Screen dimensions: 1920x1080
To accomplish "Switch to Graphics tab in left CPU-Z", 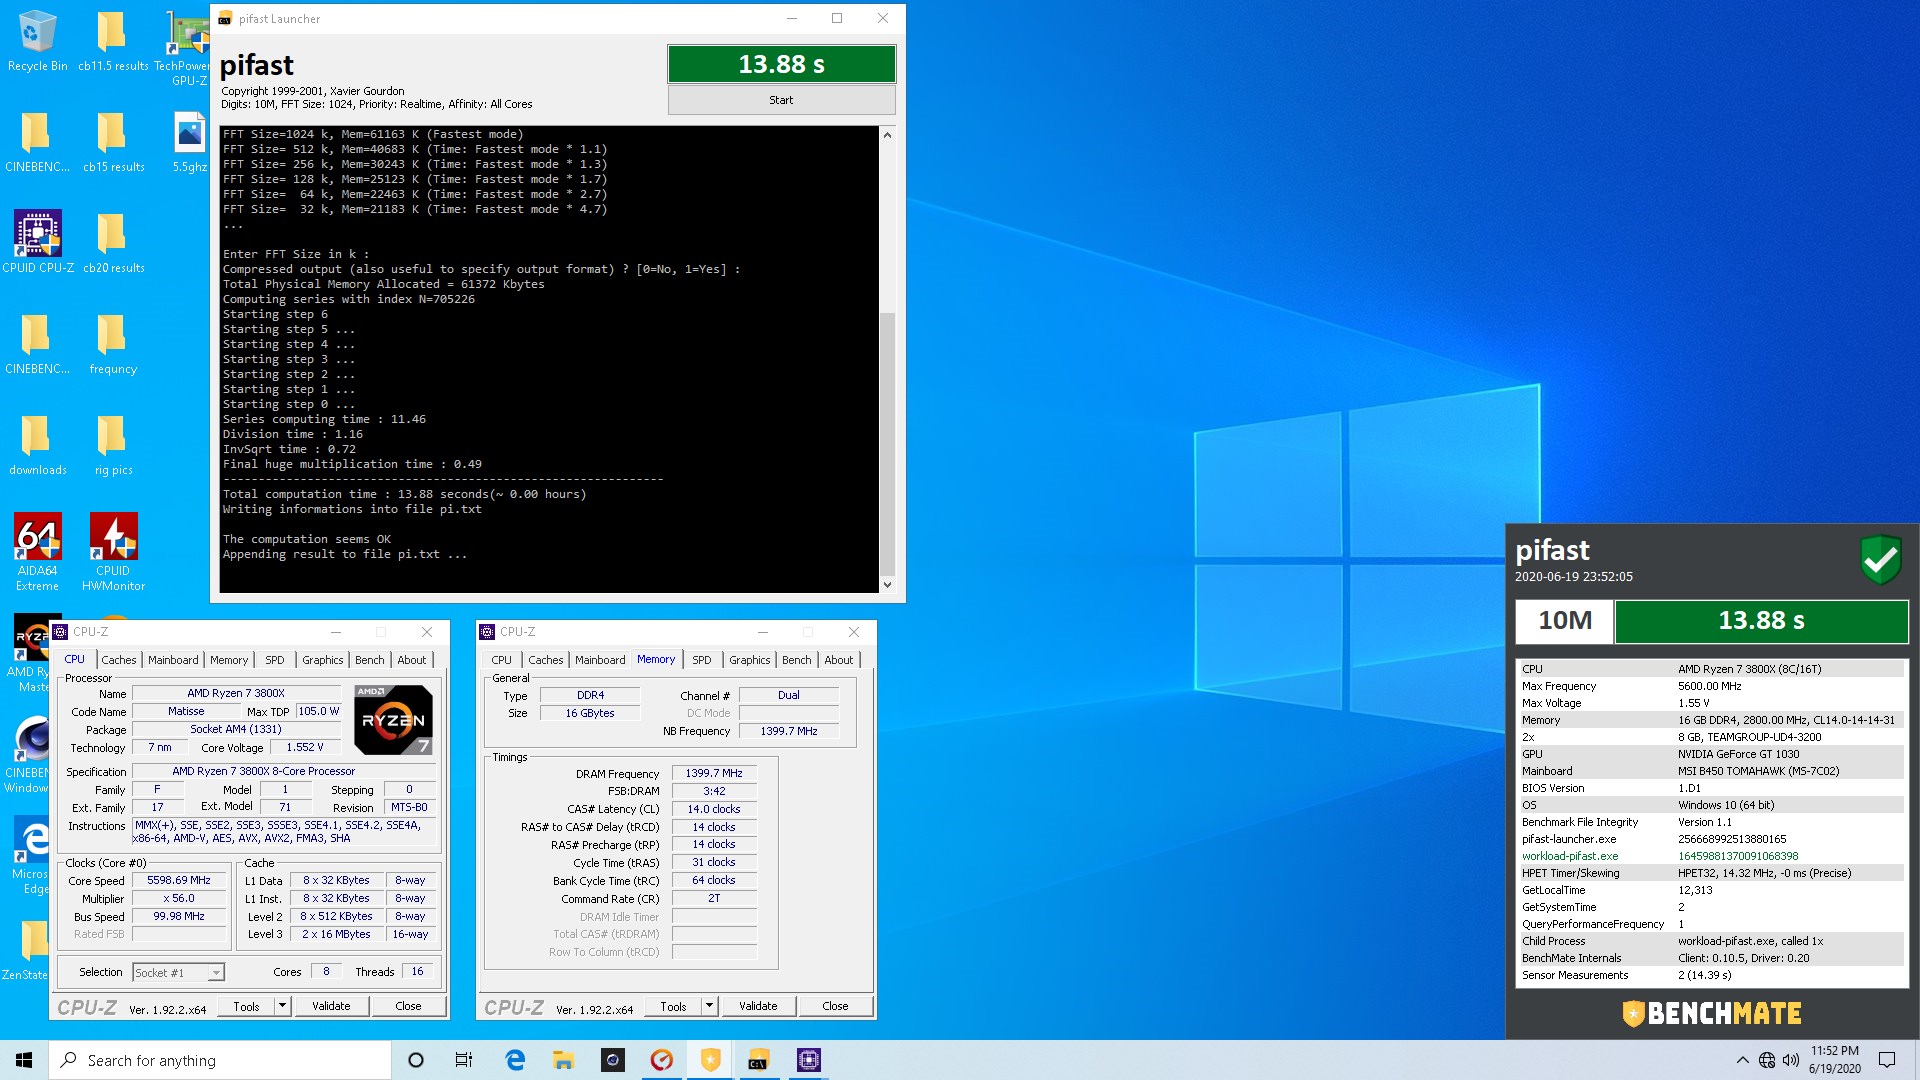I will click(x=323, y=660).
